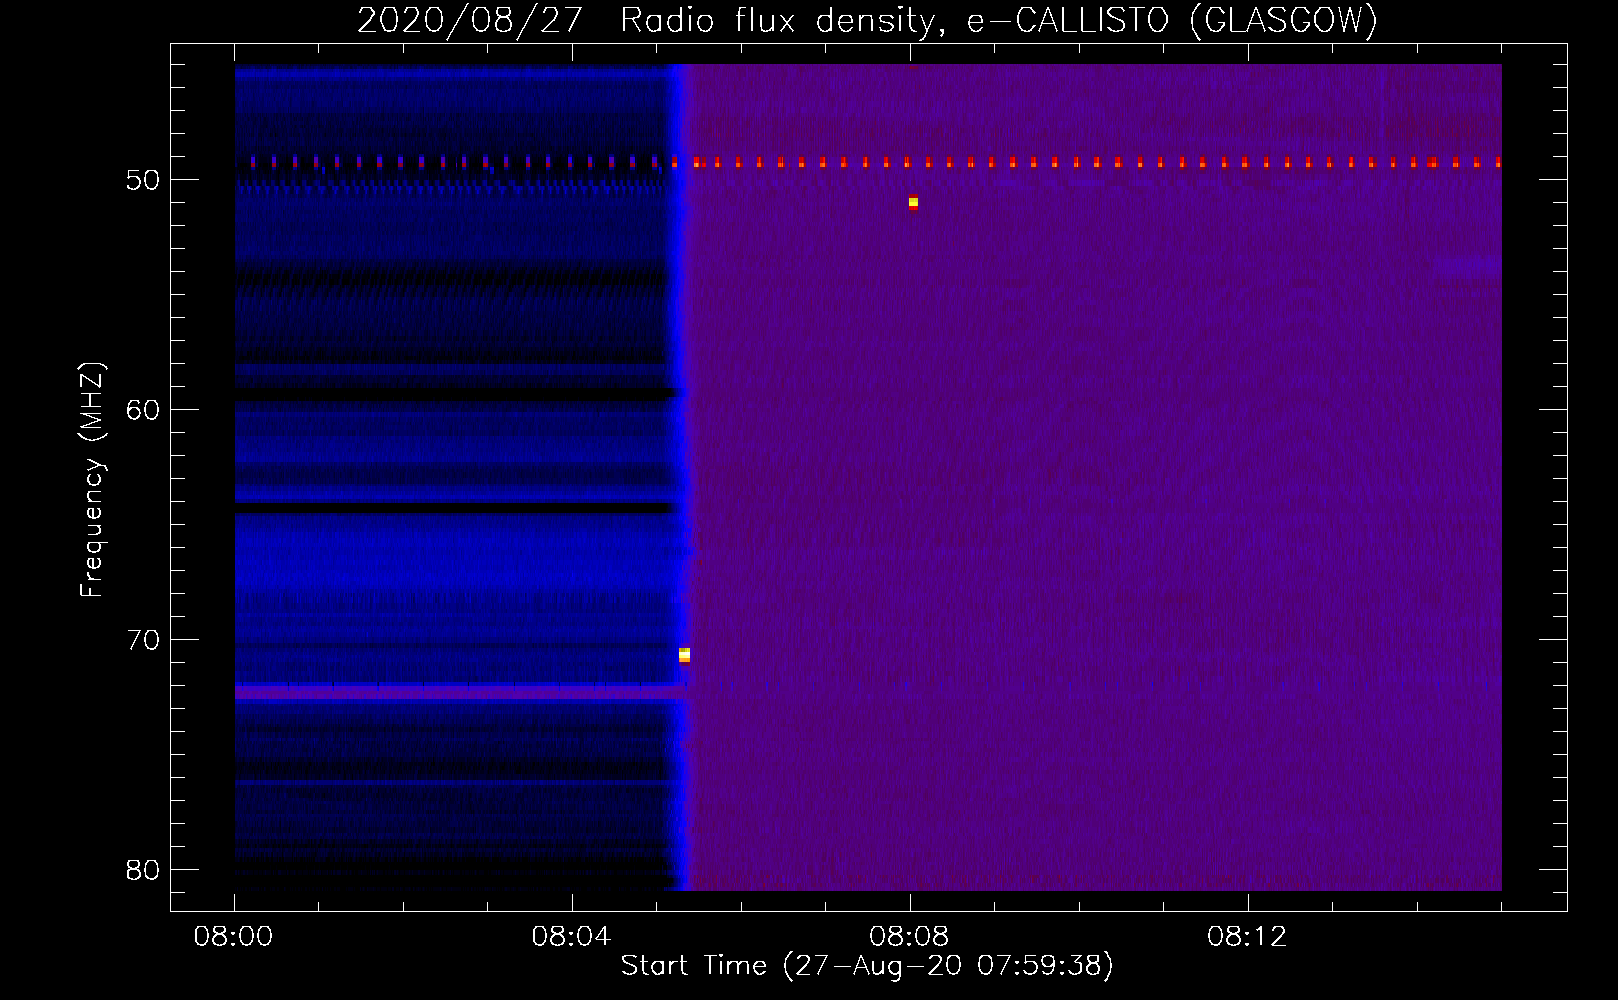Viewport: 1618px width, 1000px height.
Task: Click the bright yellow spot near 71 MHz
Action: point(684,655)
